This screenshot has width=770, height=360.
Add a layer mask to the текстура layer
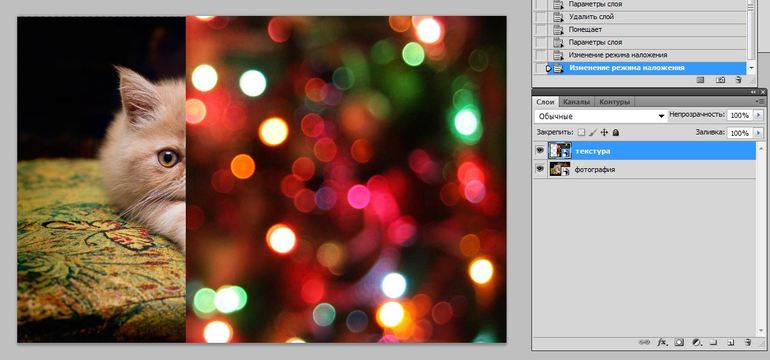tap(679, 342)
